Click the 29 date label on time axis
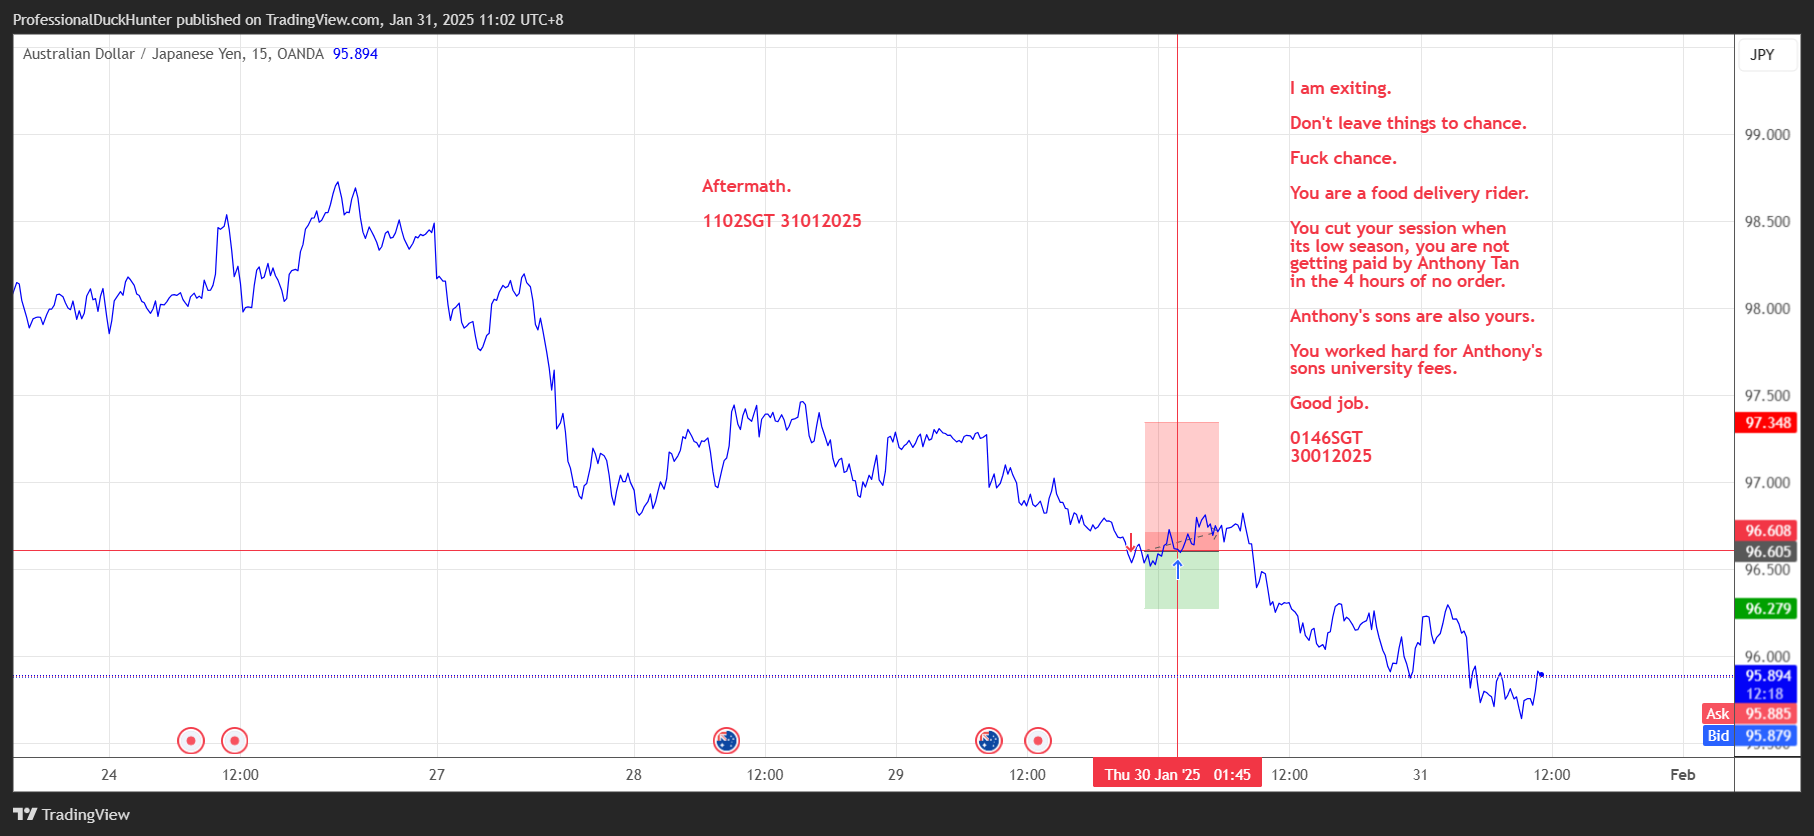This screenshot has height=836, width=1814. pyautogui.click(x=896, y=775)
